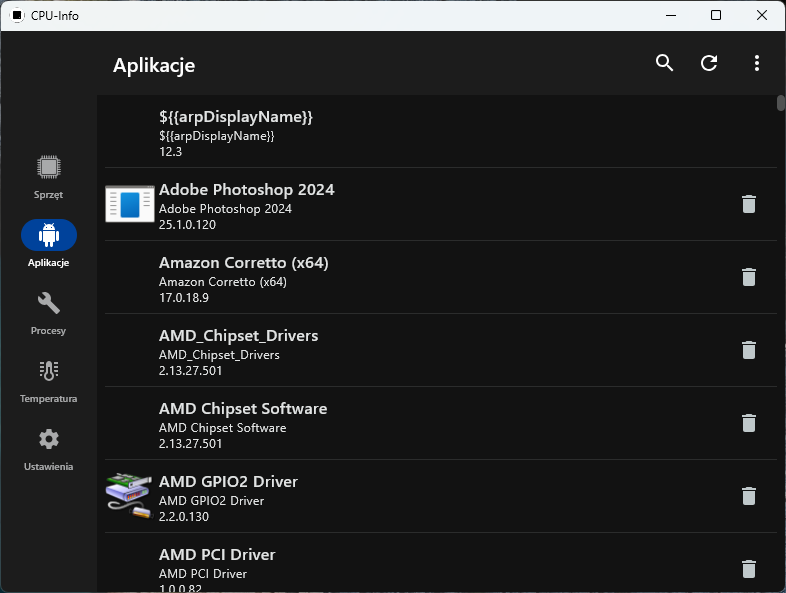Maximize the CPU-Info window

click(716, 16)
